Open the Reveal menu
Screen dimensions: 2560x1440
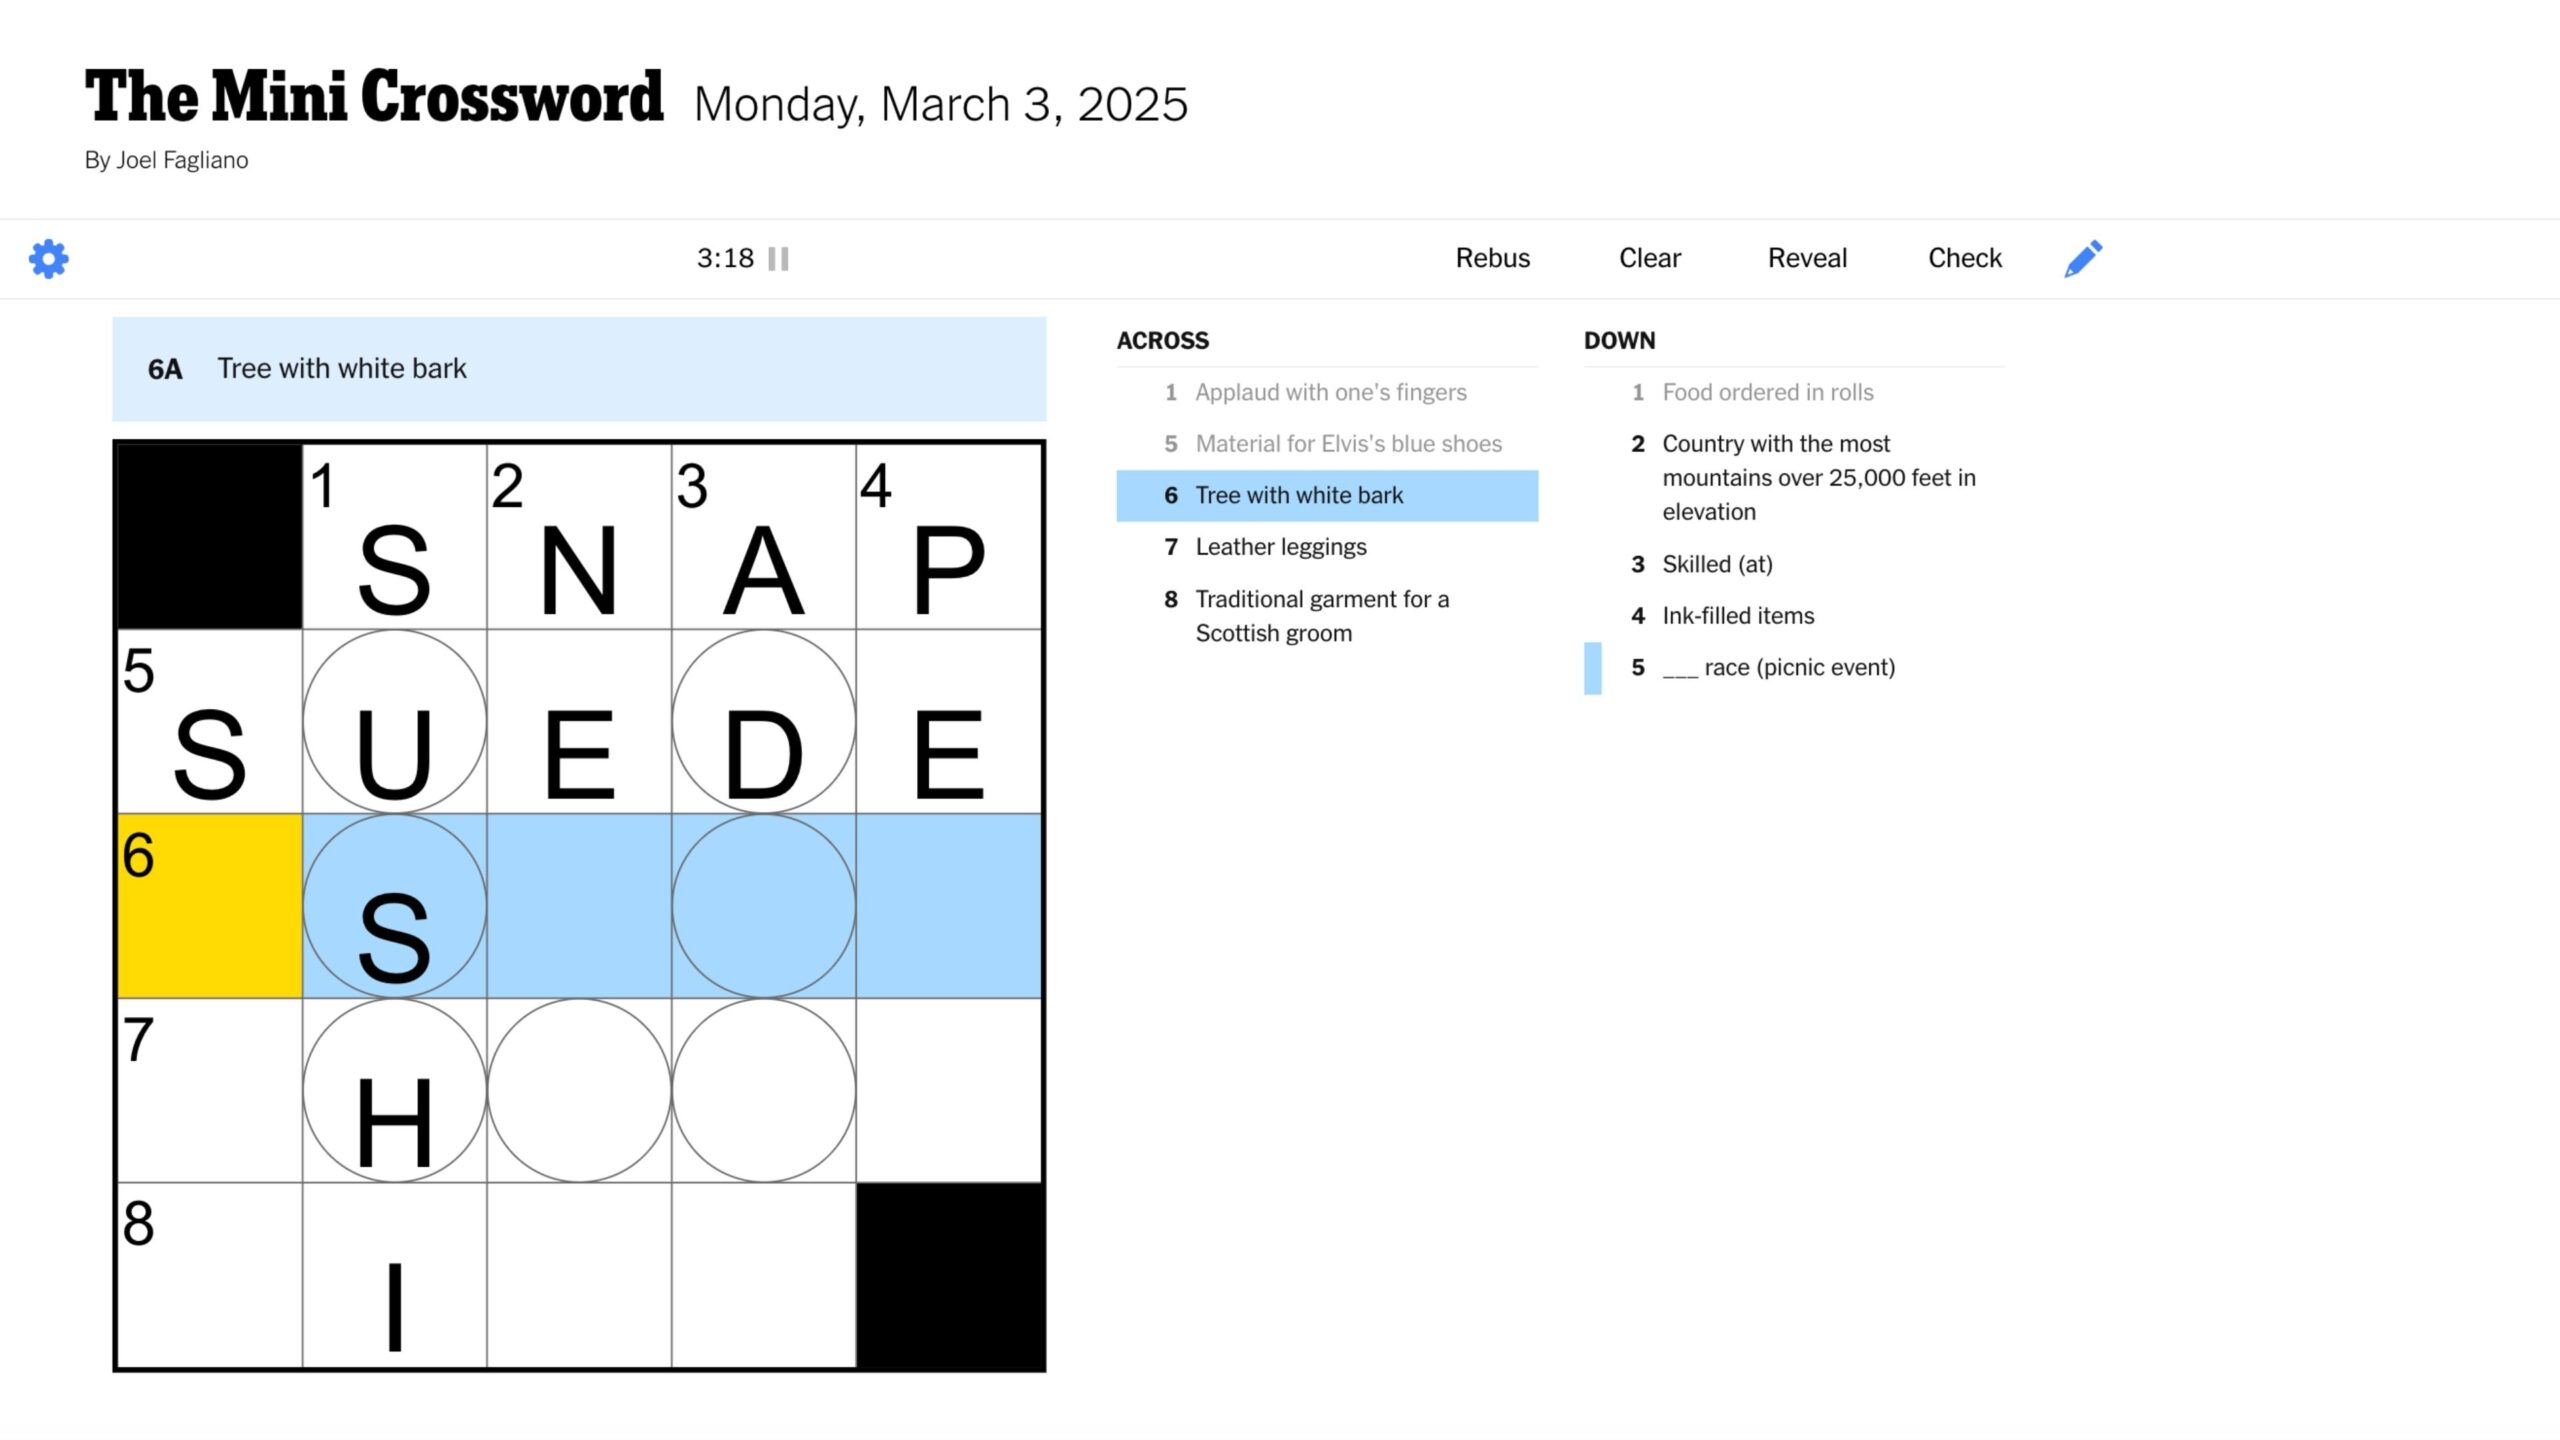pyautogui.click(x=1807, y=258)
